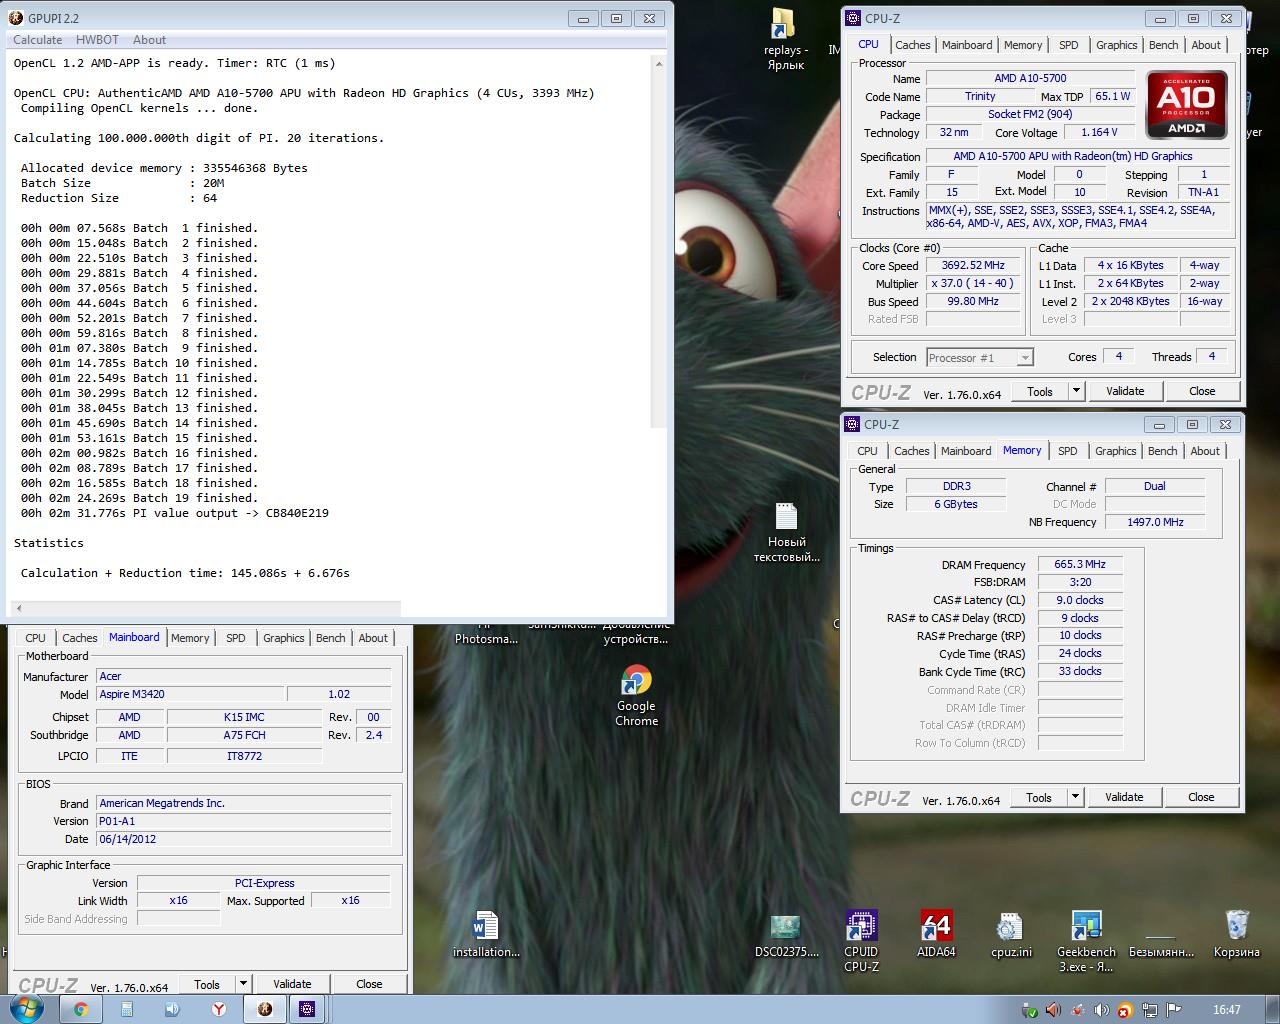Expand Tools dropdown arrow in top CPU-Z
The width and height of the screenshot is (1280, 1024).
(1077, 391)
